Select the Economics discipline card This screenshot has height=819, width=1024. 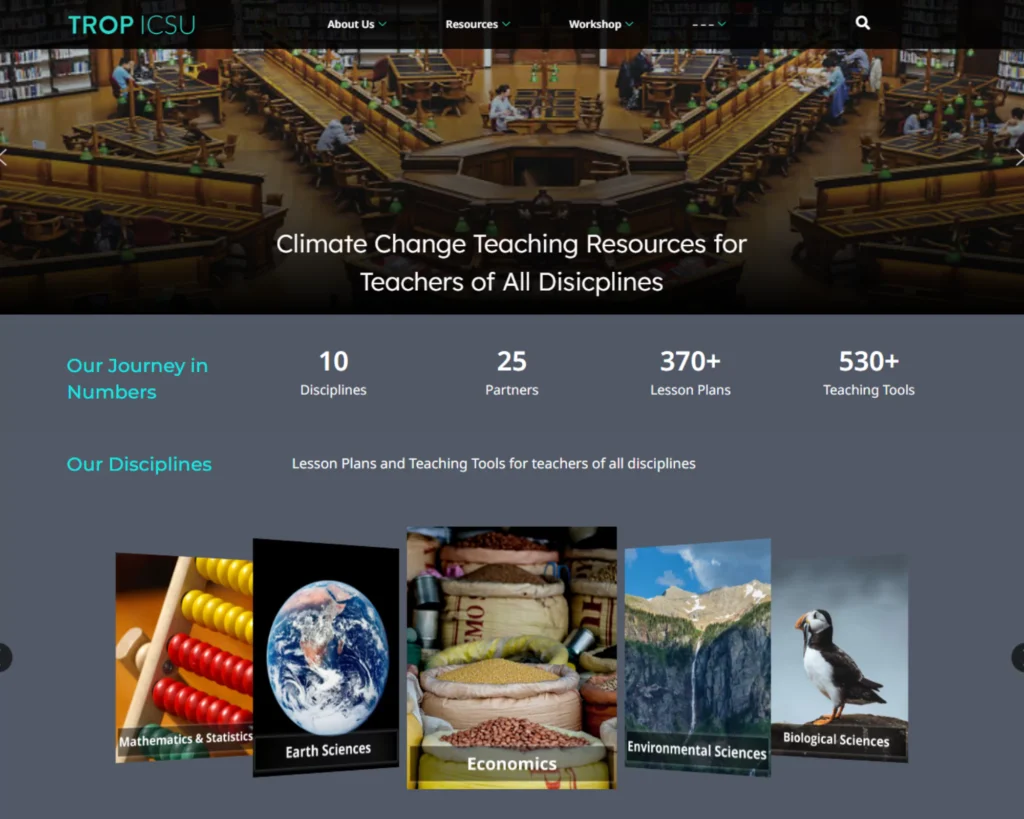511,658
